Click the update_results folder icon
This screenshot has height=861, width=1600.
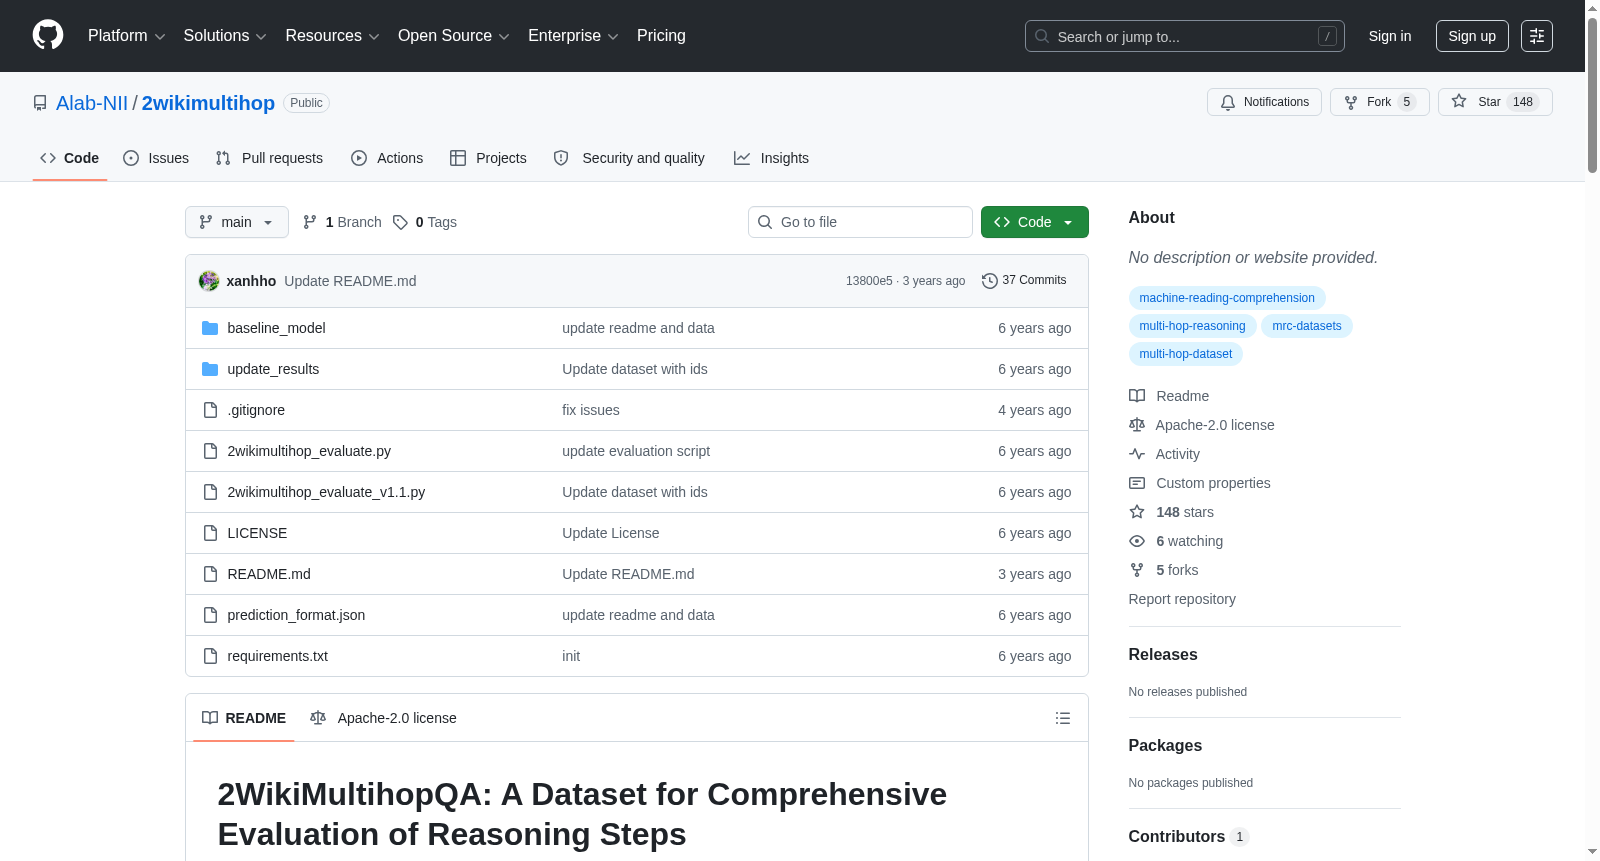(x=210, y=369)
